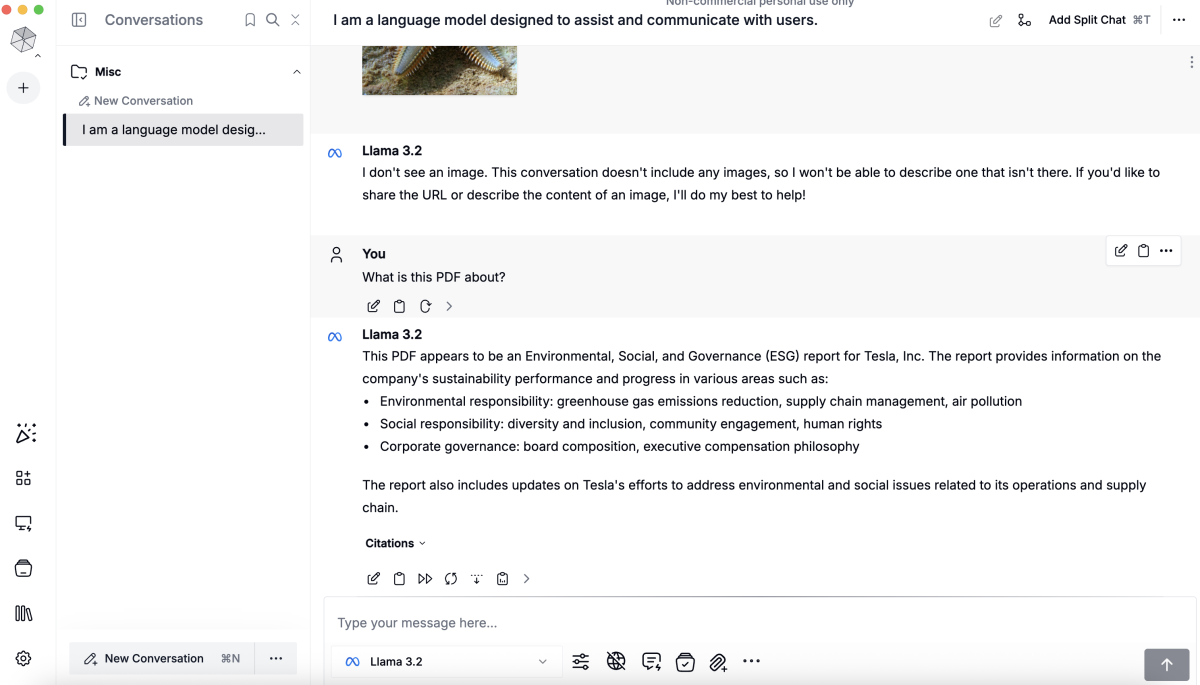This screenshot has height=685, width=1200.
Task: Click the millipede image thumbnail
Action: [x=439, y=70]
